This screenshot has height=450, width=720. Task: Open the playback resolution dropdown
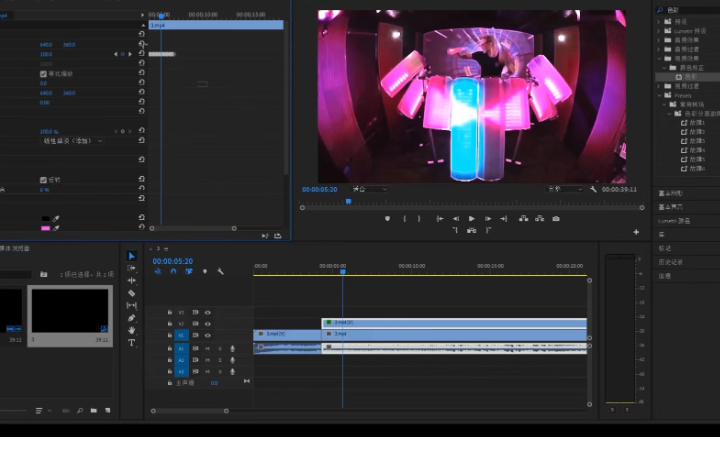pos(564,189)
